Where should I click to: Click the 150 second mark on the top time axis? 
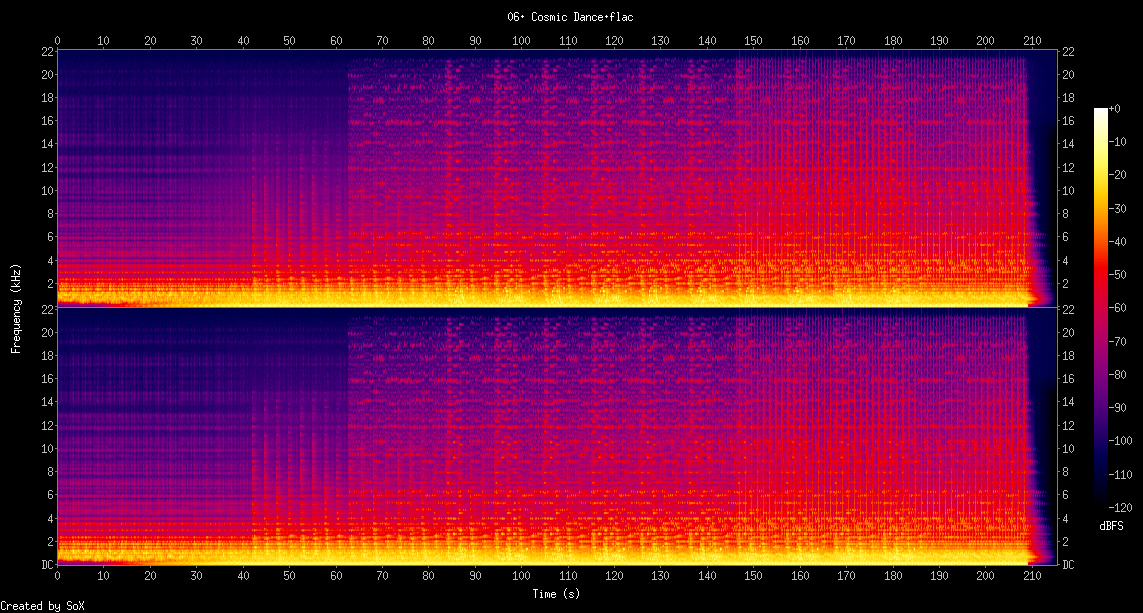[x=753, y=40]
